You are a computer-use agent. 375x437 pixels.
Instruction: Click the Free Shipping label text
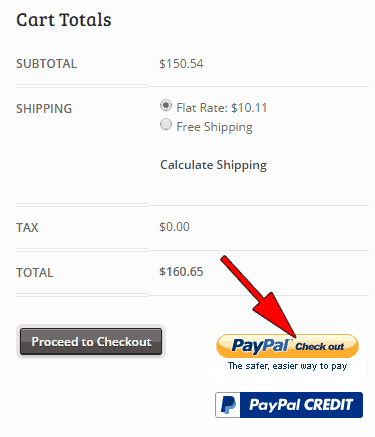(214, 127)
